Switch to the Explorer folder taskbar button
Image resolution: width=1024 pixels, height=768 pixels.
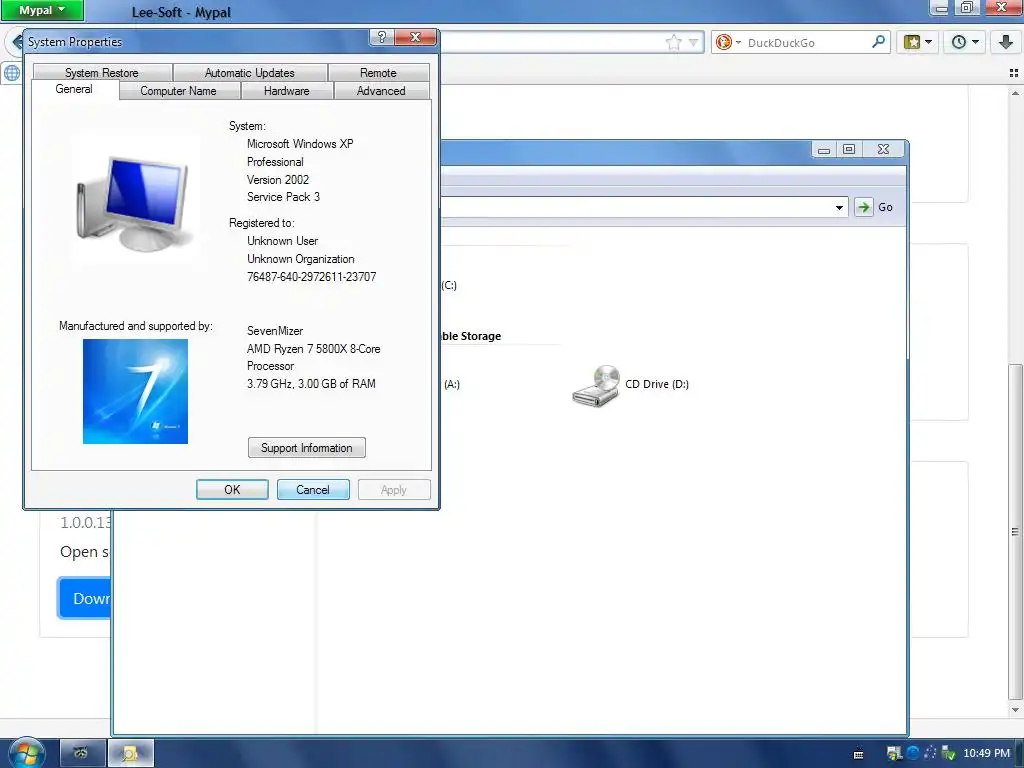coord(131,754)
